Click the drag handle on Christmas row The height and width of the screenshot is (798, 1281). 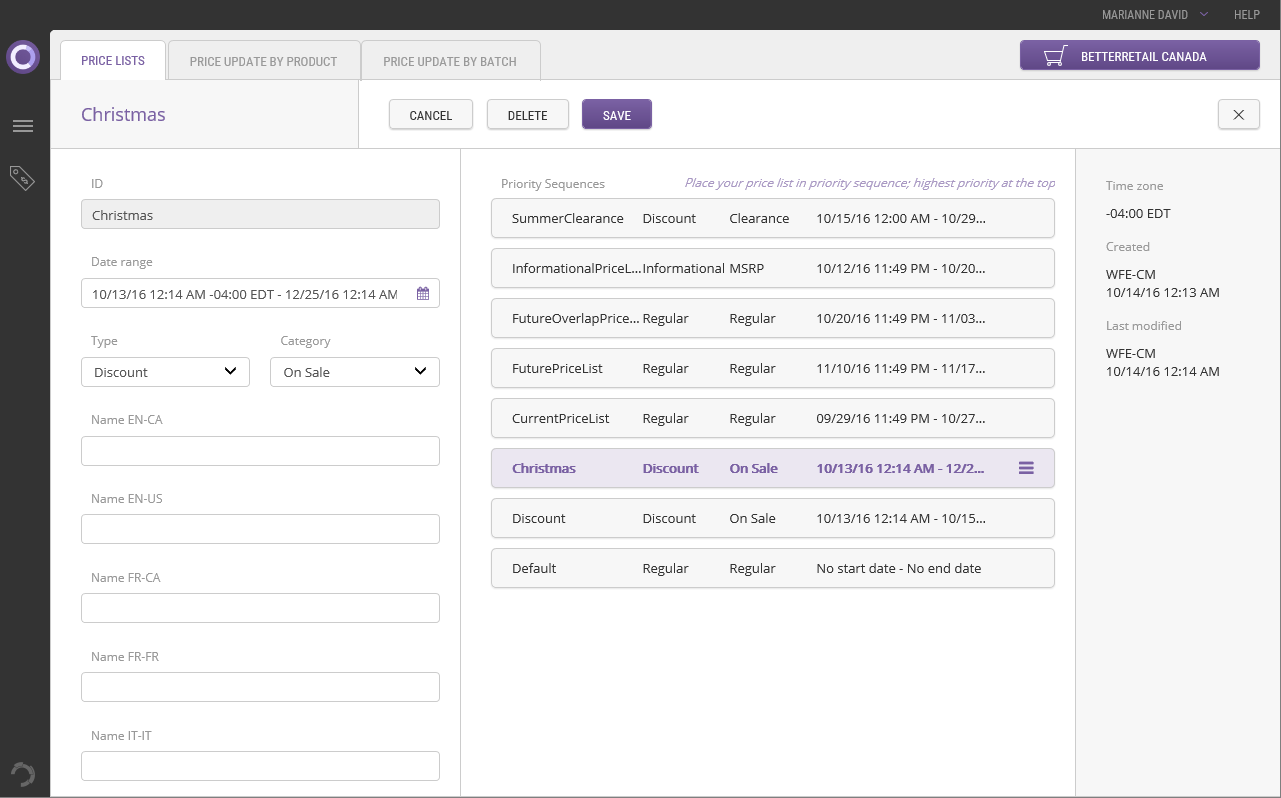point(1026,468)
